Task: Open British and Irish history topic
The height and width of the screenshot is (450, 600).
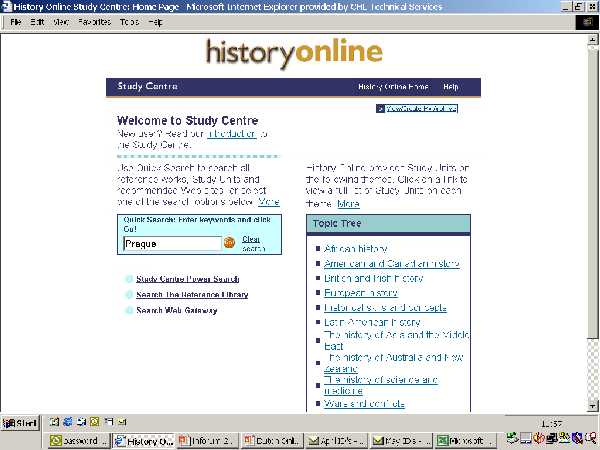Action: pyautogui.click(x=373, y=278)
